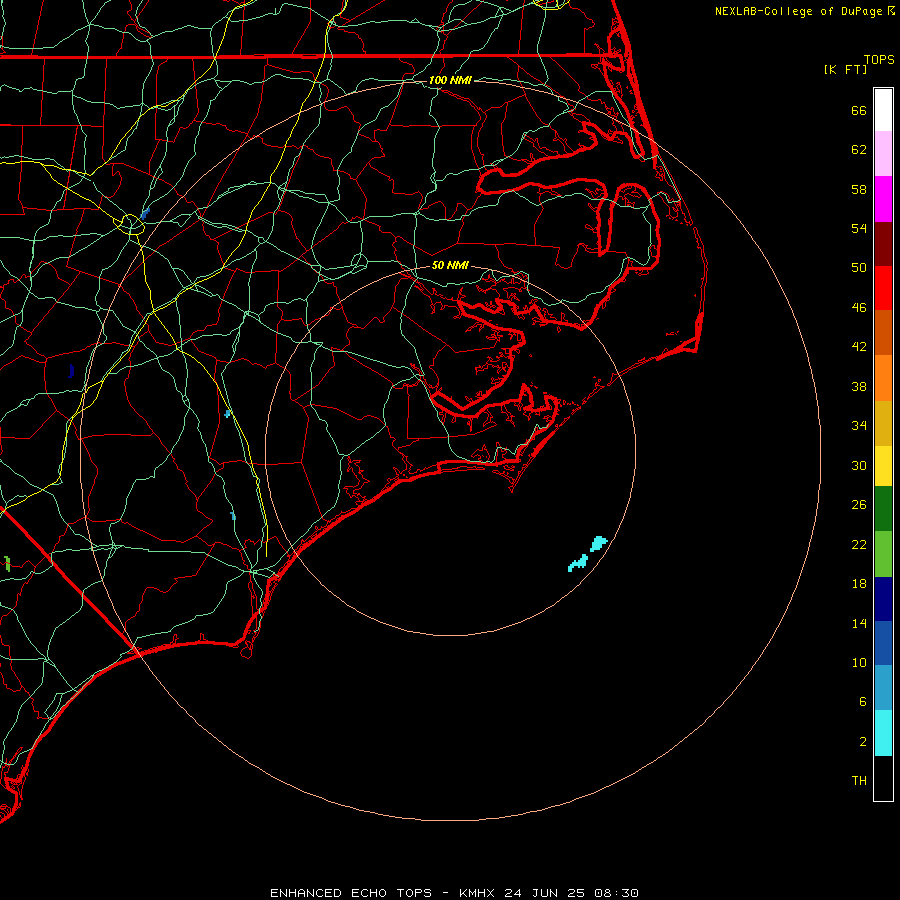The width and height of the screenshot is (900, 900).
Task: Select the dark orange legend color band
Action: [883, 333]
